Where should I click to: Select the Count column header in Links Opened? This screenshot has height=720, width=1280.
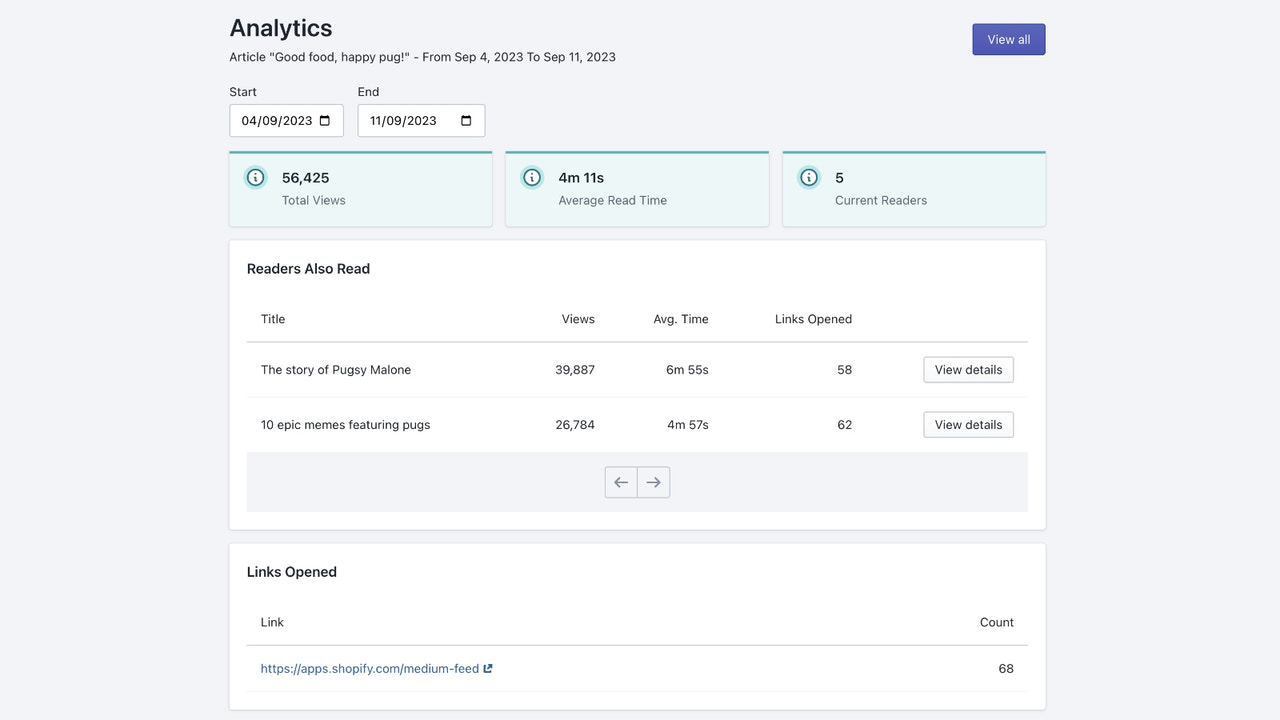point(996,621)
